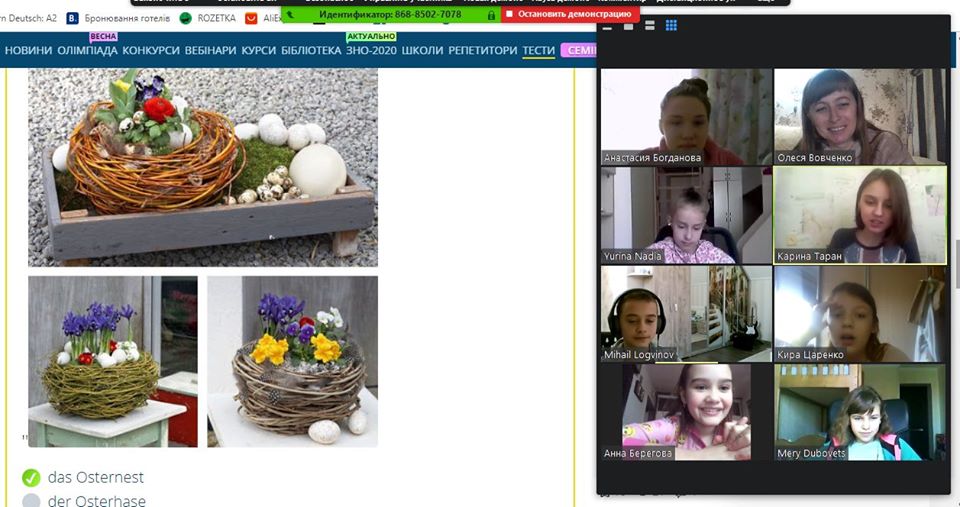This screenshot has width=960, height=507.
Task: Click the large Easter nest box image
Action: [203, 167]
